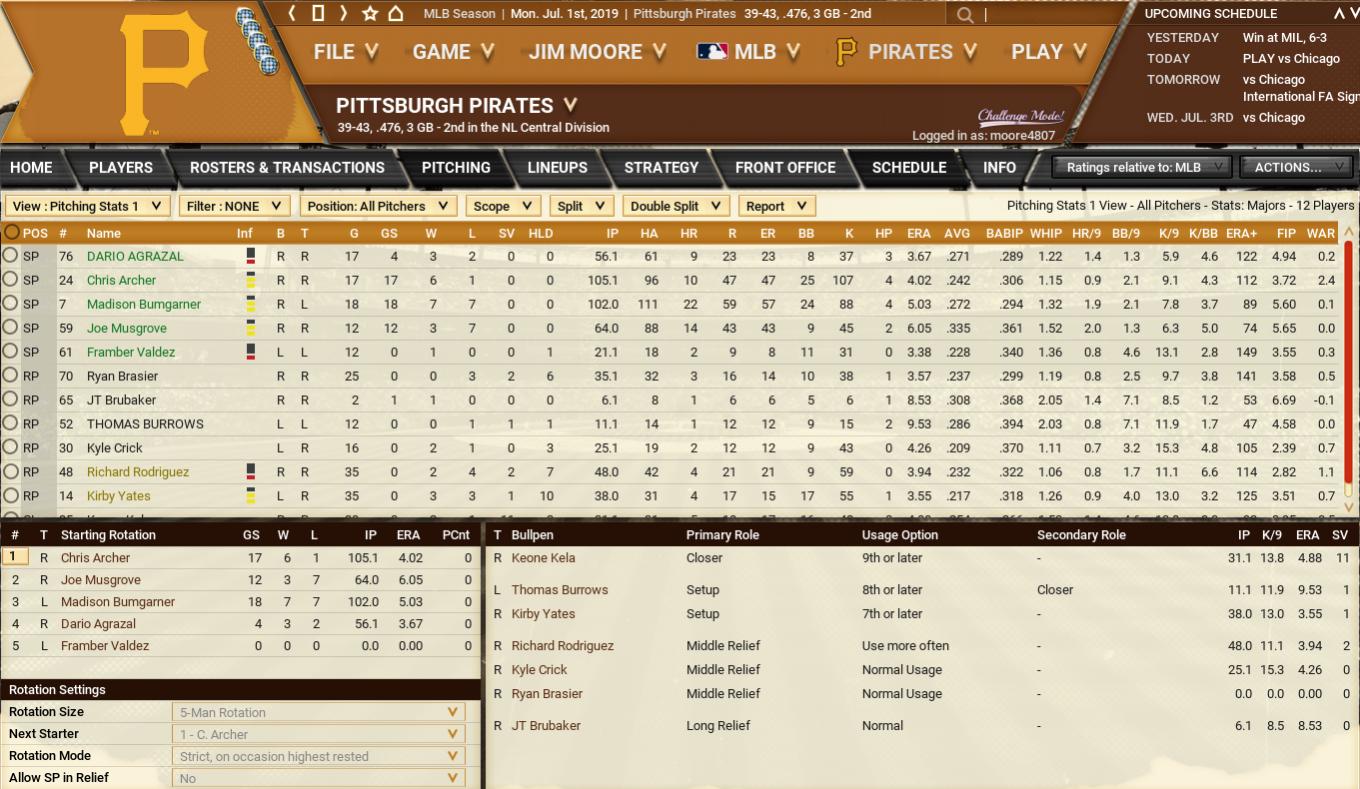The image size is (1360, 789).
Task: Click the small Pirates P logo in menu
Action: click(x=846, y=52)
